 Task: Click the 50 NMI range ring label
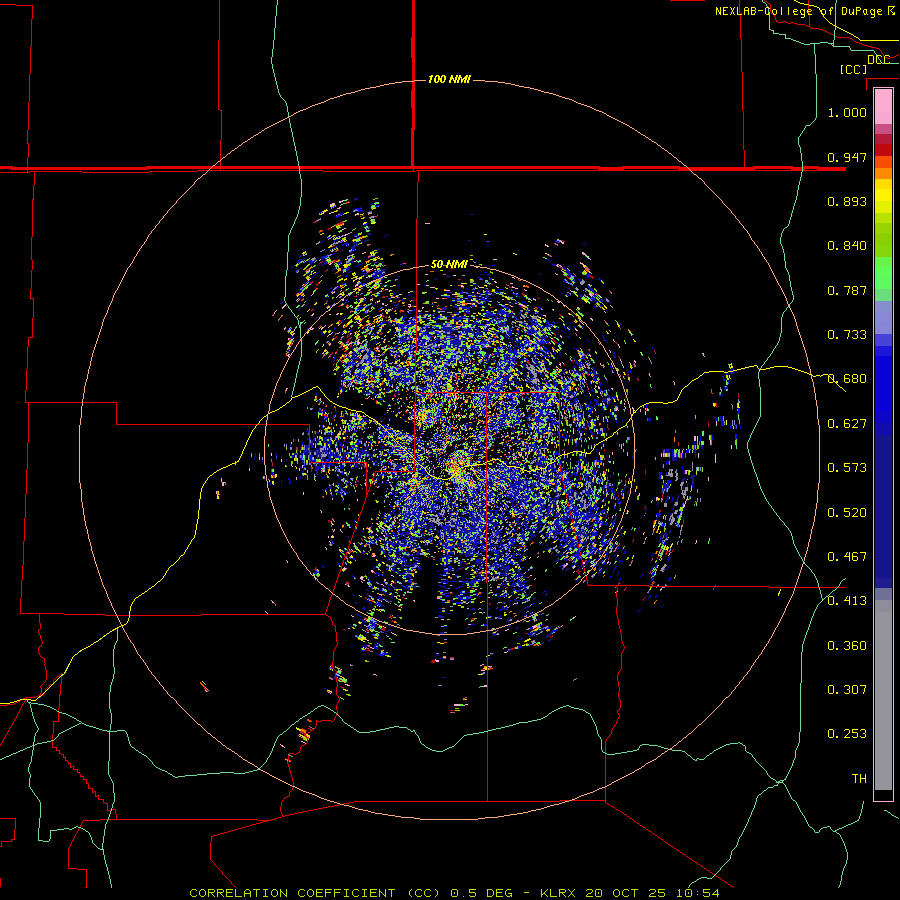click(449, 265)
